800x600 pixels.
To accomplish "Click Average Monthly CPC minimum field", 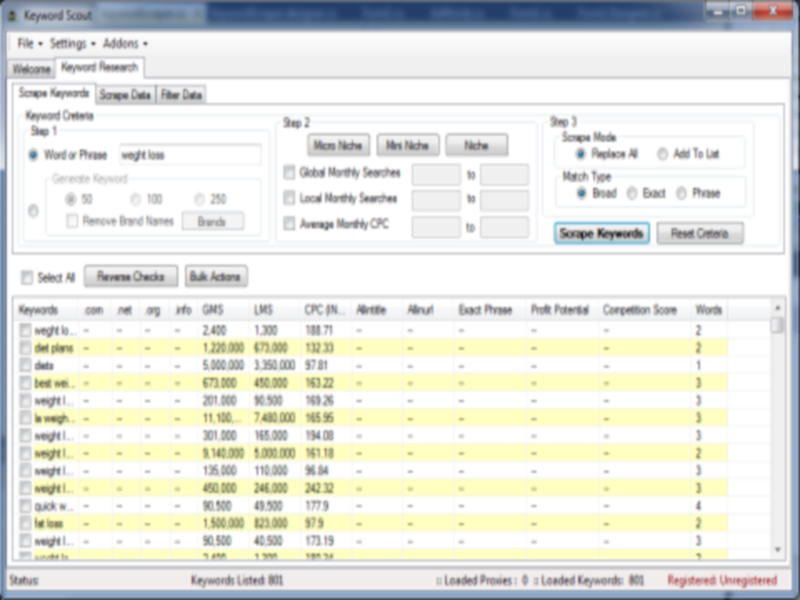I will click(x=436, y=227).
